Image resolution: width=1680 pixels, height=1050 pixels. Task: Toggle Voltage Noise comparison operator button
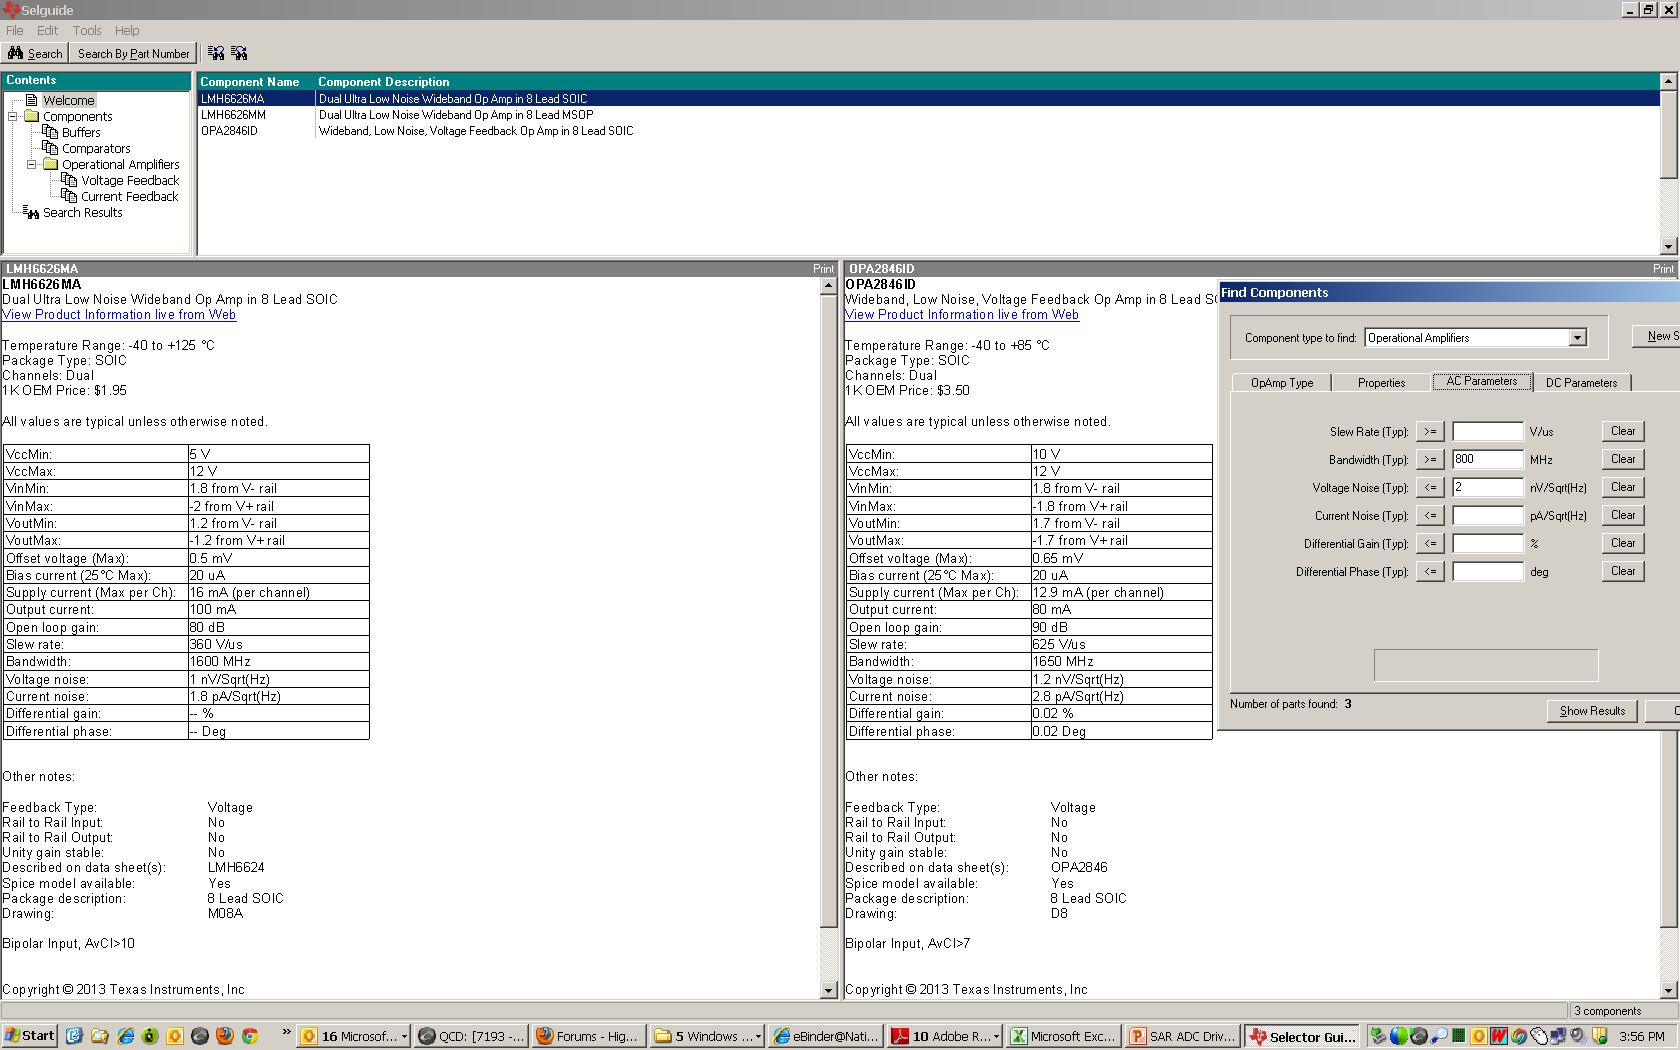[1430, 488]
